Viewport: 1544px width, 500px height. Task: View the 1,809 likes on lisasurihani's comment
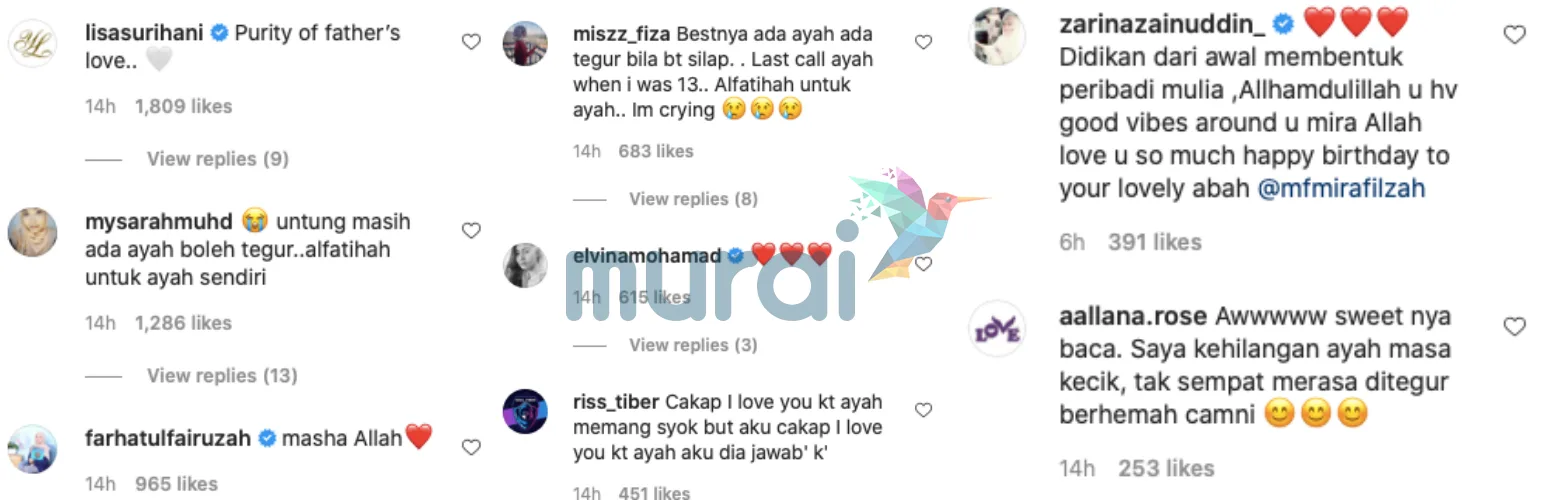pos(183,106)
